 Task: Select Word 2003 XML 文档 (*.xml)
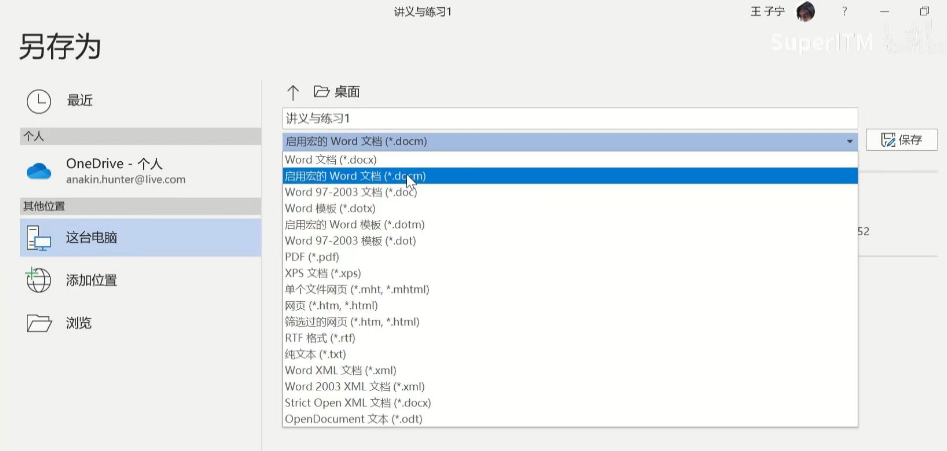pos(570,386)
